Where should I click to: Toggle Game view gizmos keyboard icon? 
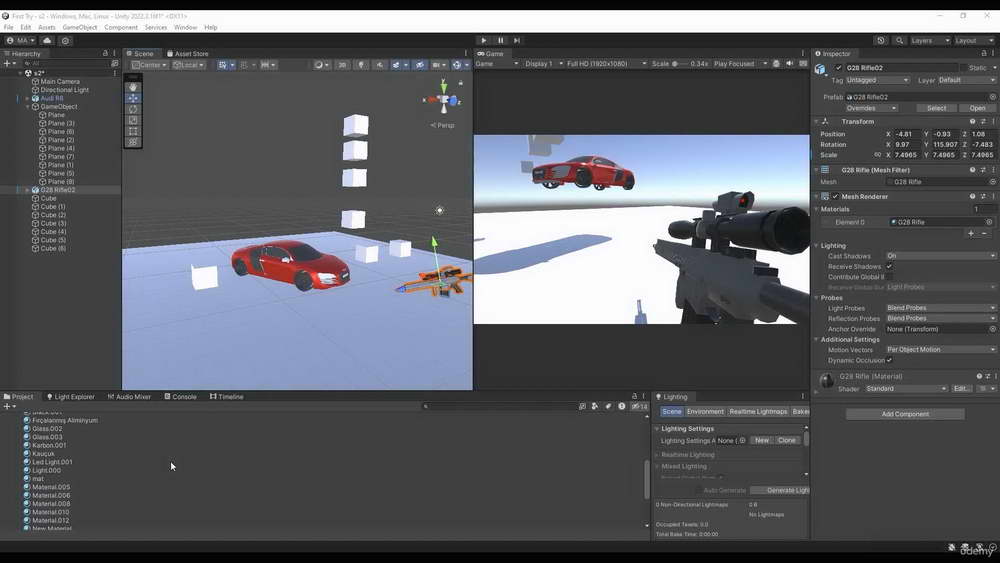pos(803,64)
